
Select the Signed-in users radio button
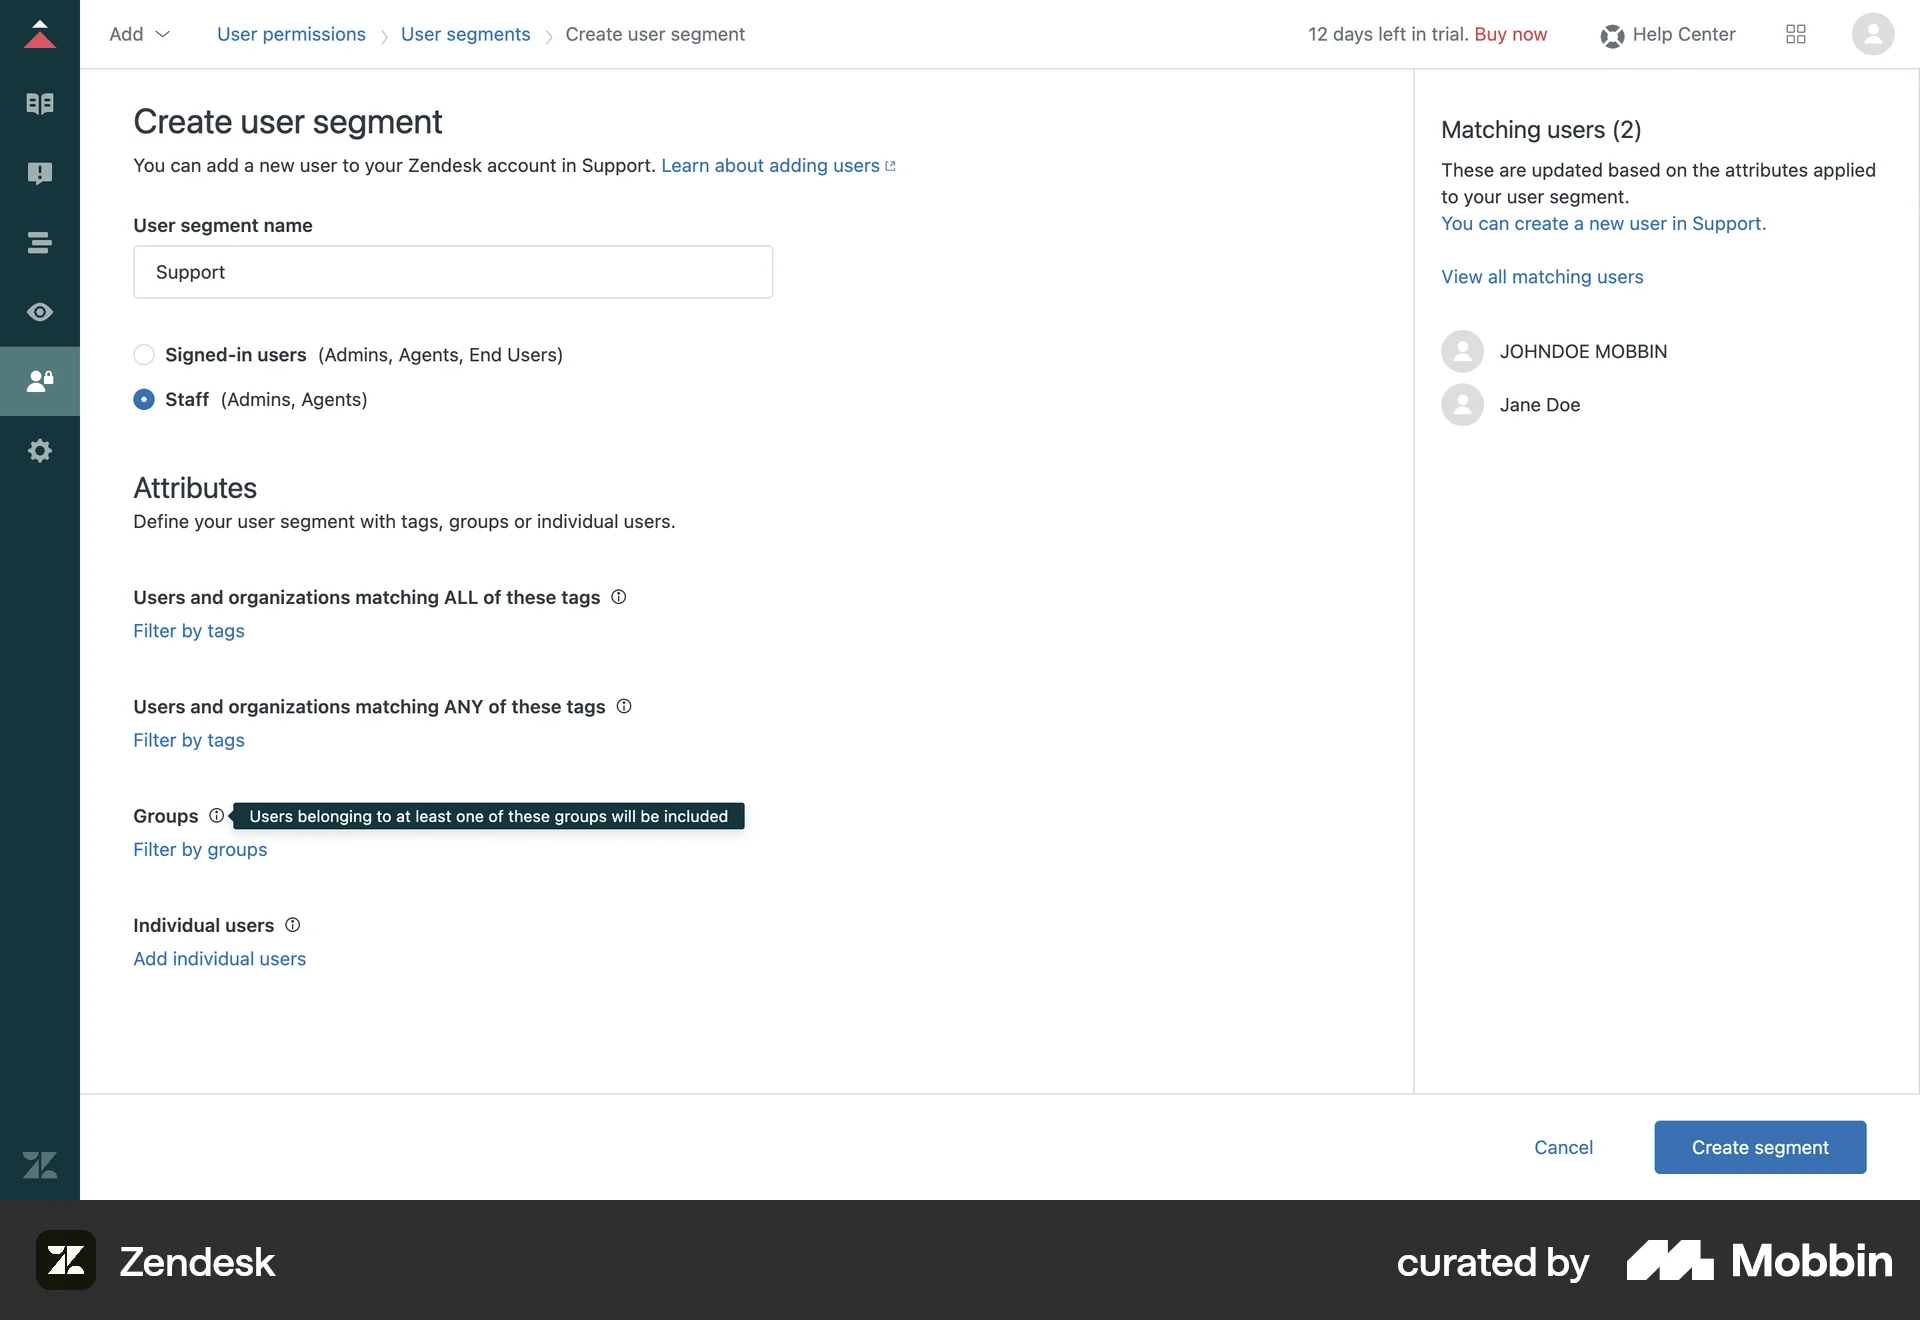coord(143,354)
